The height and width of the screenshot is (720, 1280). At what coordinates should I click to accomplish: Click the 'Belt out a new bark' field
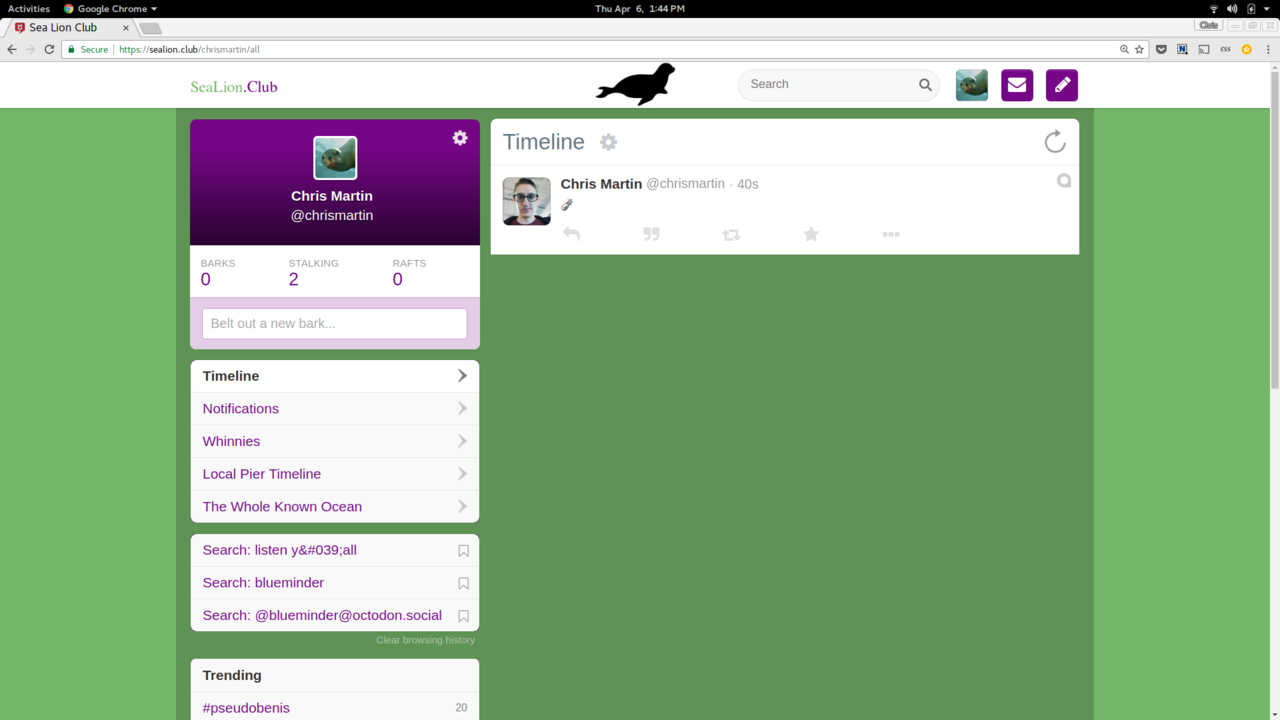(x=334, y=324)
